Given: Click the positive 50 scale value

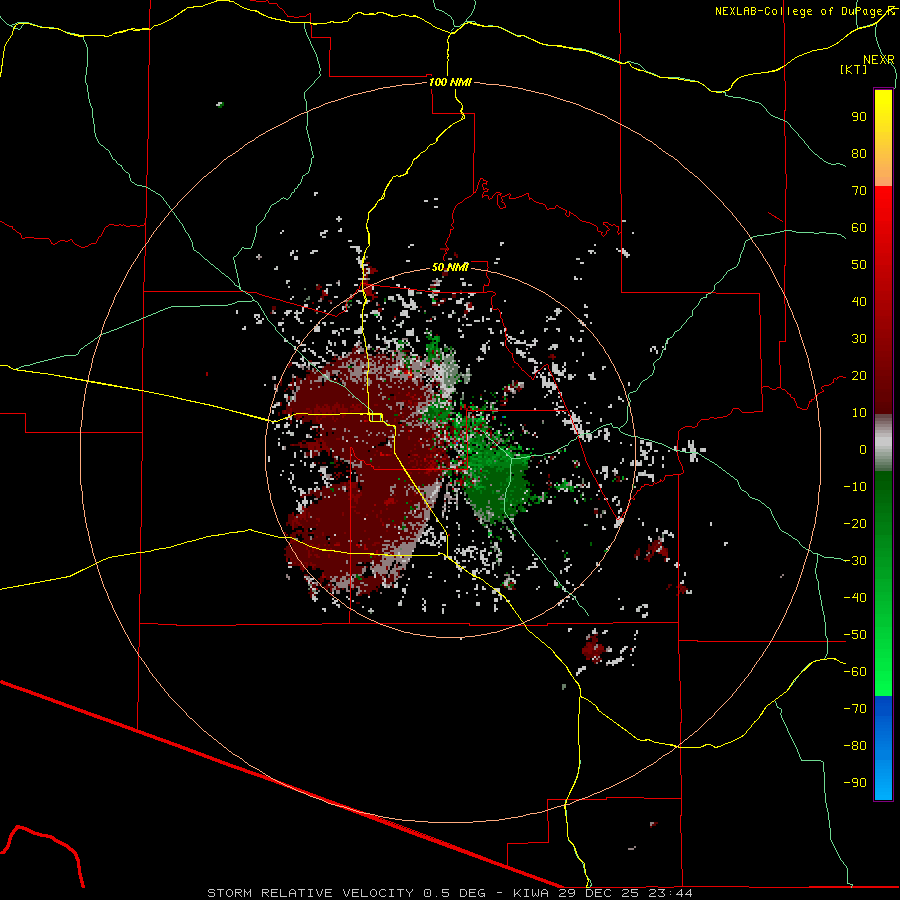Looking at the screenshot, I should (859, 265).
